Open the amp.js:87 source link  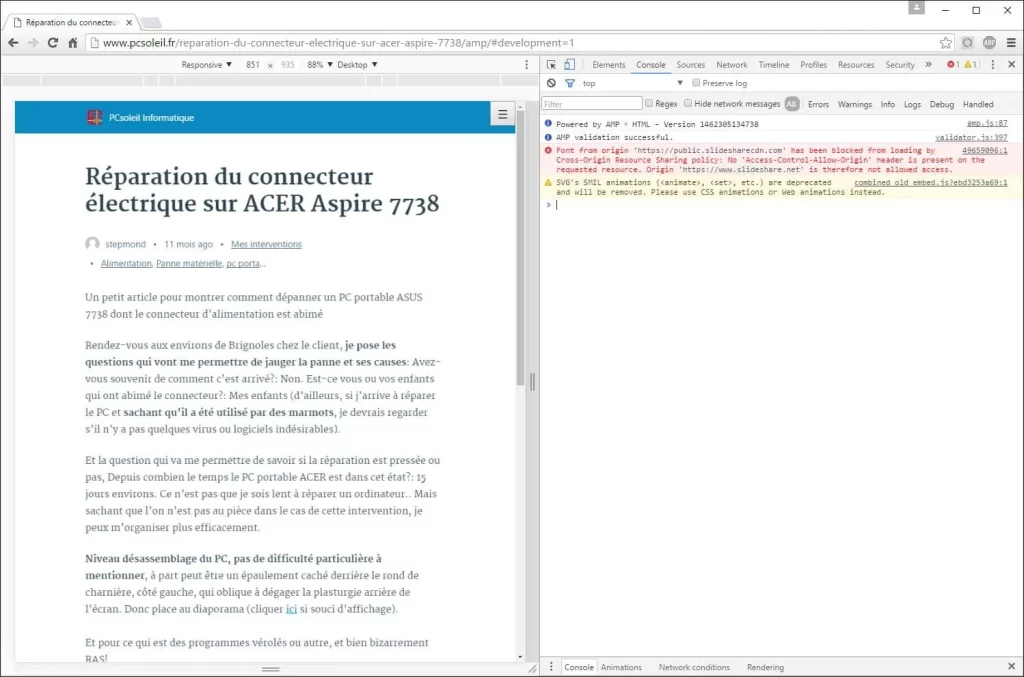(987, 123)
